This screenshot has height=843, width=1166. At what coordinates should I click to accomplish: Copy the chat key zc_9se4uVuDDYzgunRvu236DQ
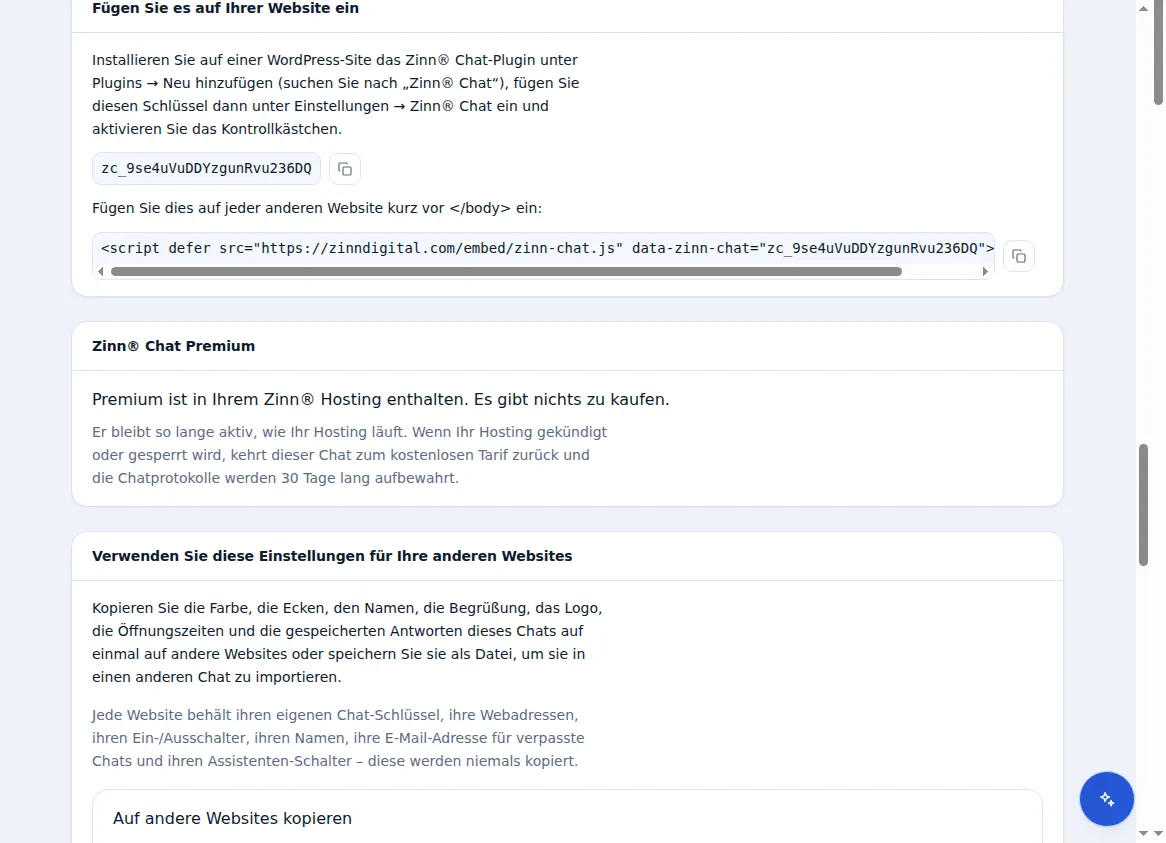pos(345,169)
